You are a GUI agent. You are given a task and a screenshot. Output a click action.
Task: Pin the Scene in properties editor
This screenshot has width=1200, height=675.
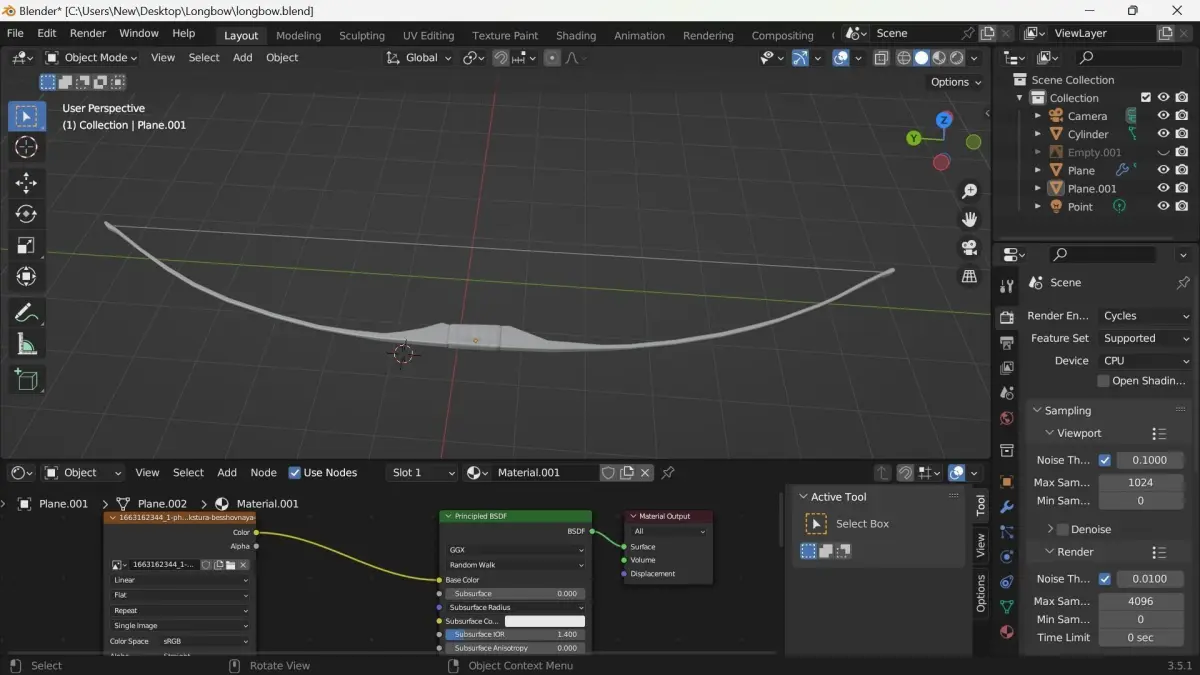coord(1183,283)
